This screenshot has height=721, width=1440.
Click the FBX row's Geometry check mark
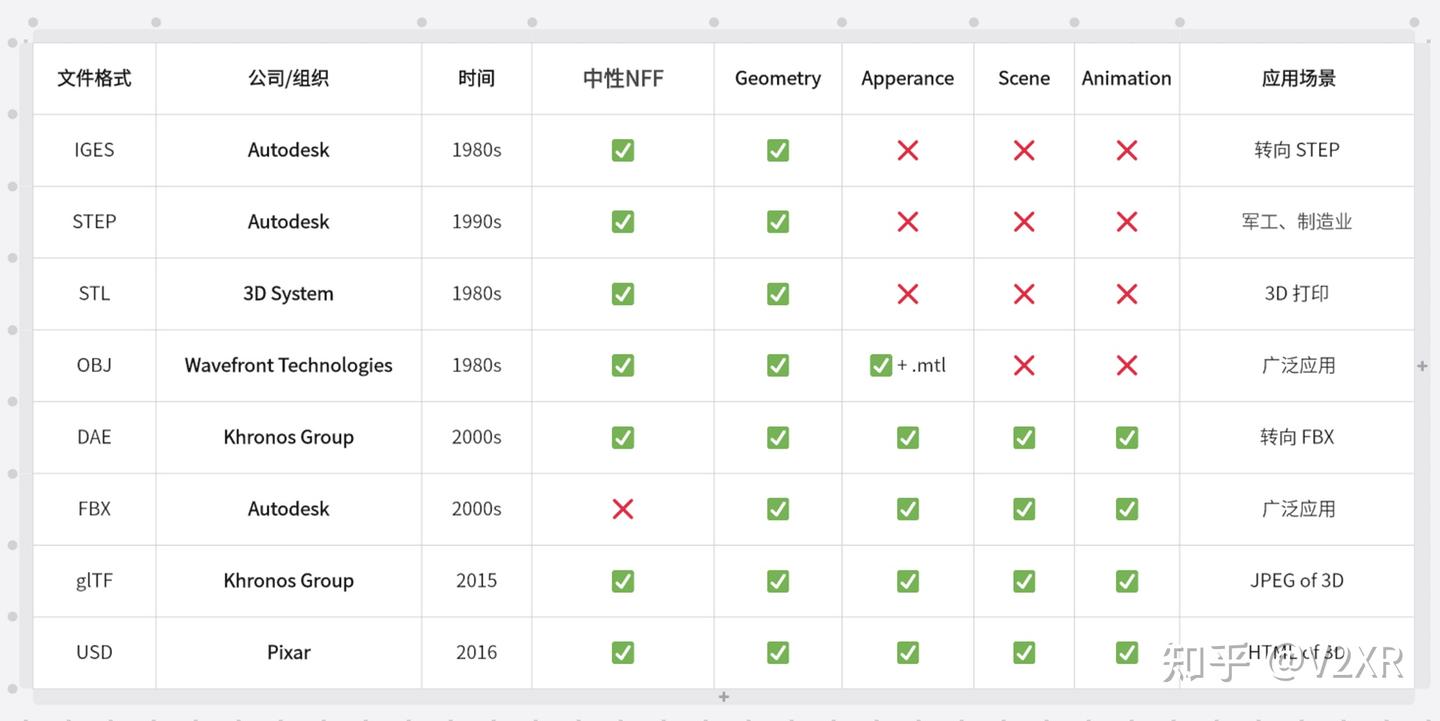778,509
